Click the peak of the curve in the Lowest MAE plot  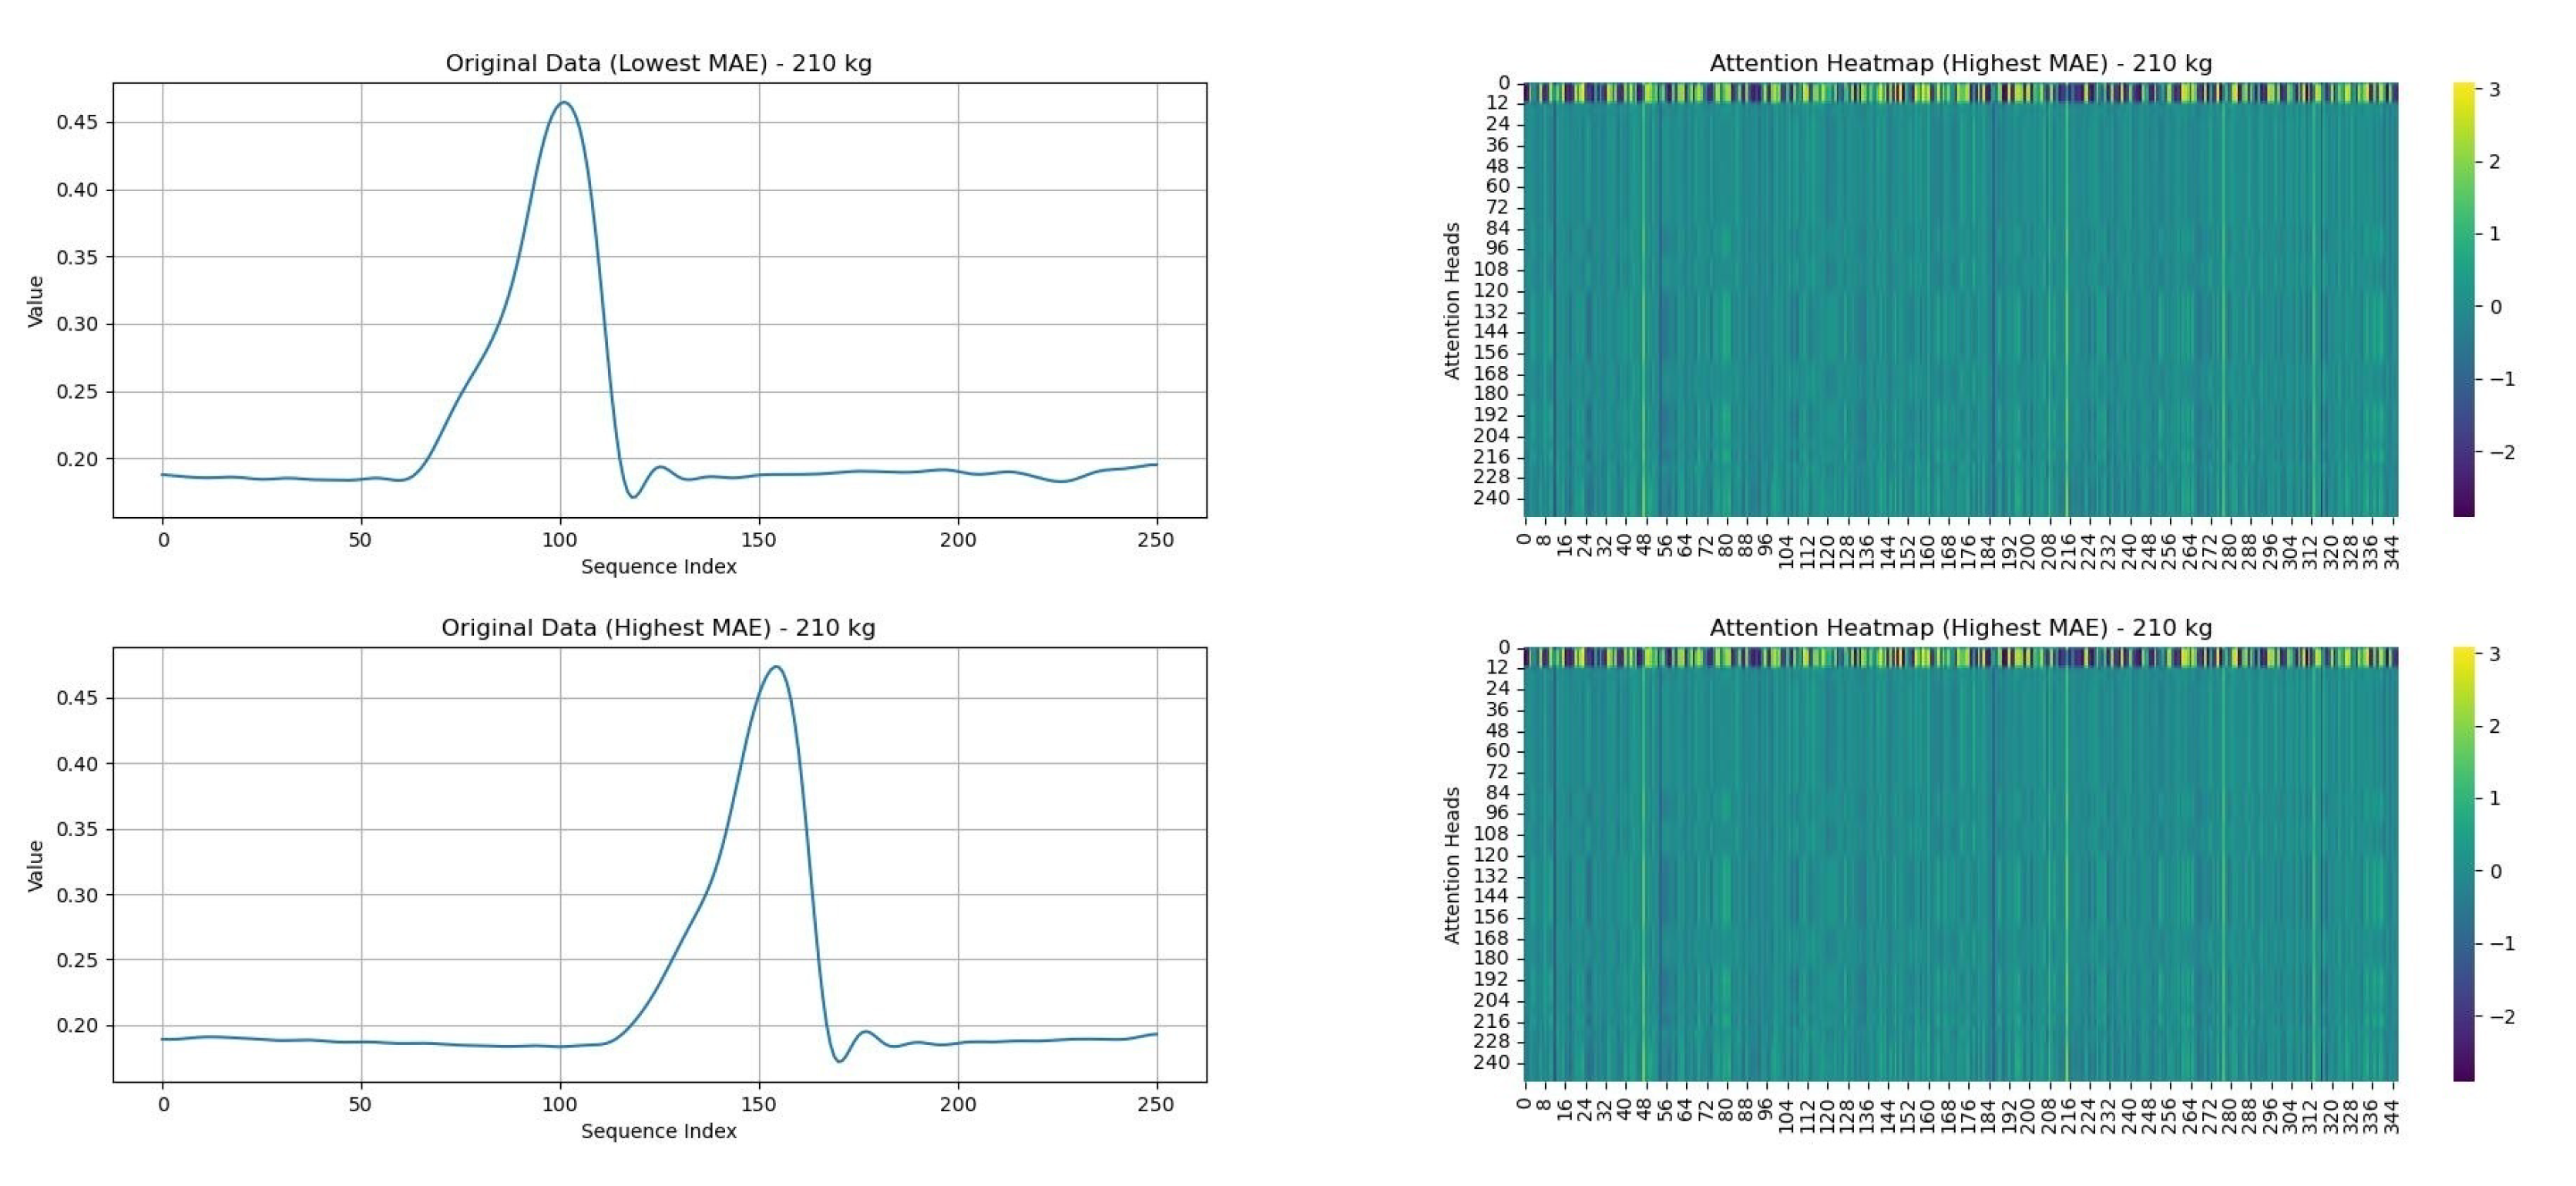click(564, 102)
